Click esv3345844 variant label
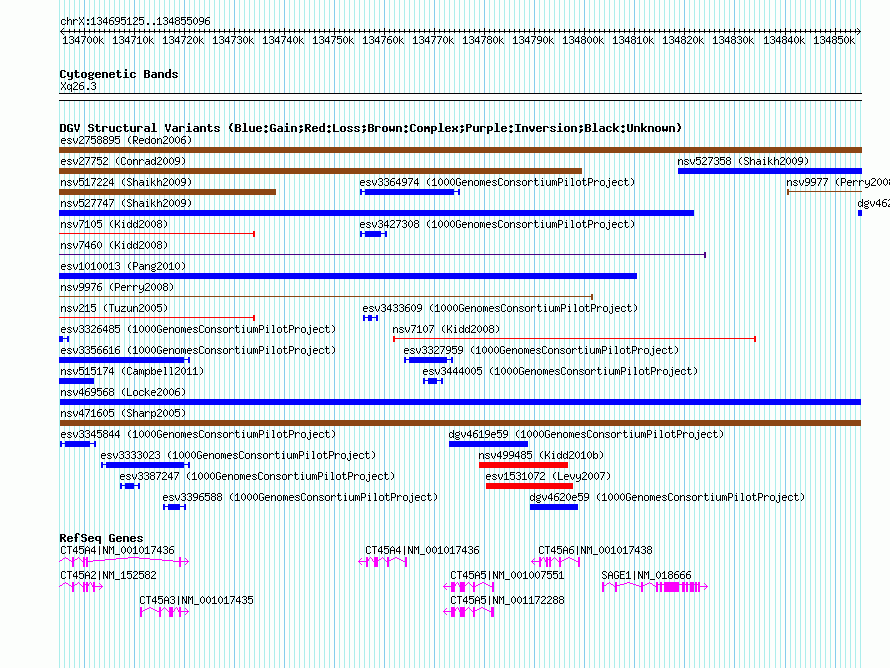The width and height of the screenshot is (890, 668). point(198,434)
